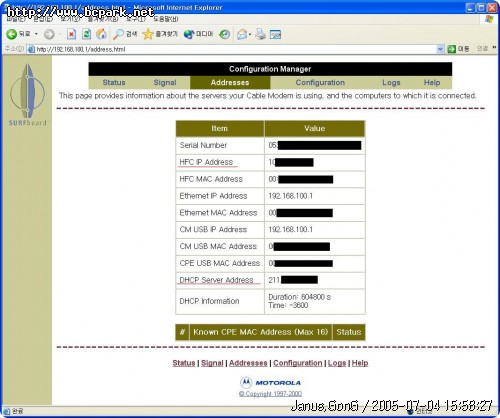Open the Home page icon

101,34
